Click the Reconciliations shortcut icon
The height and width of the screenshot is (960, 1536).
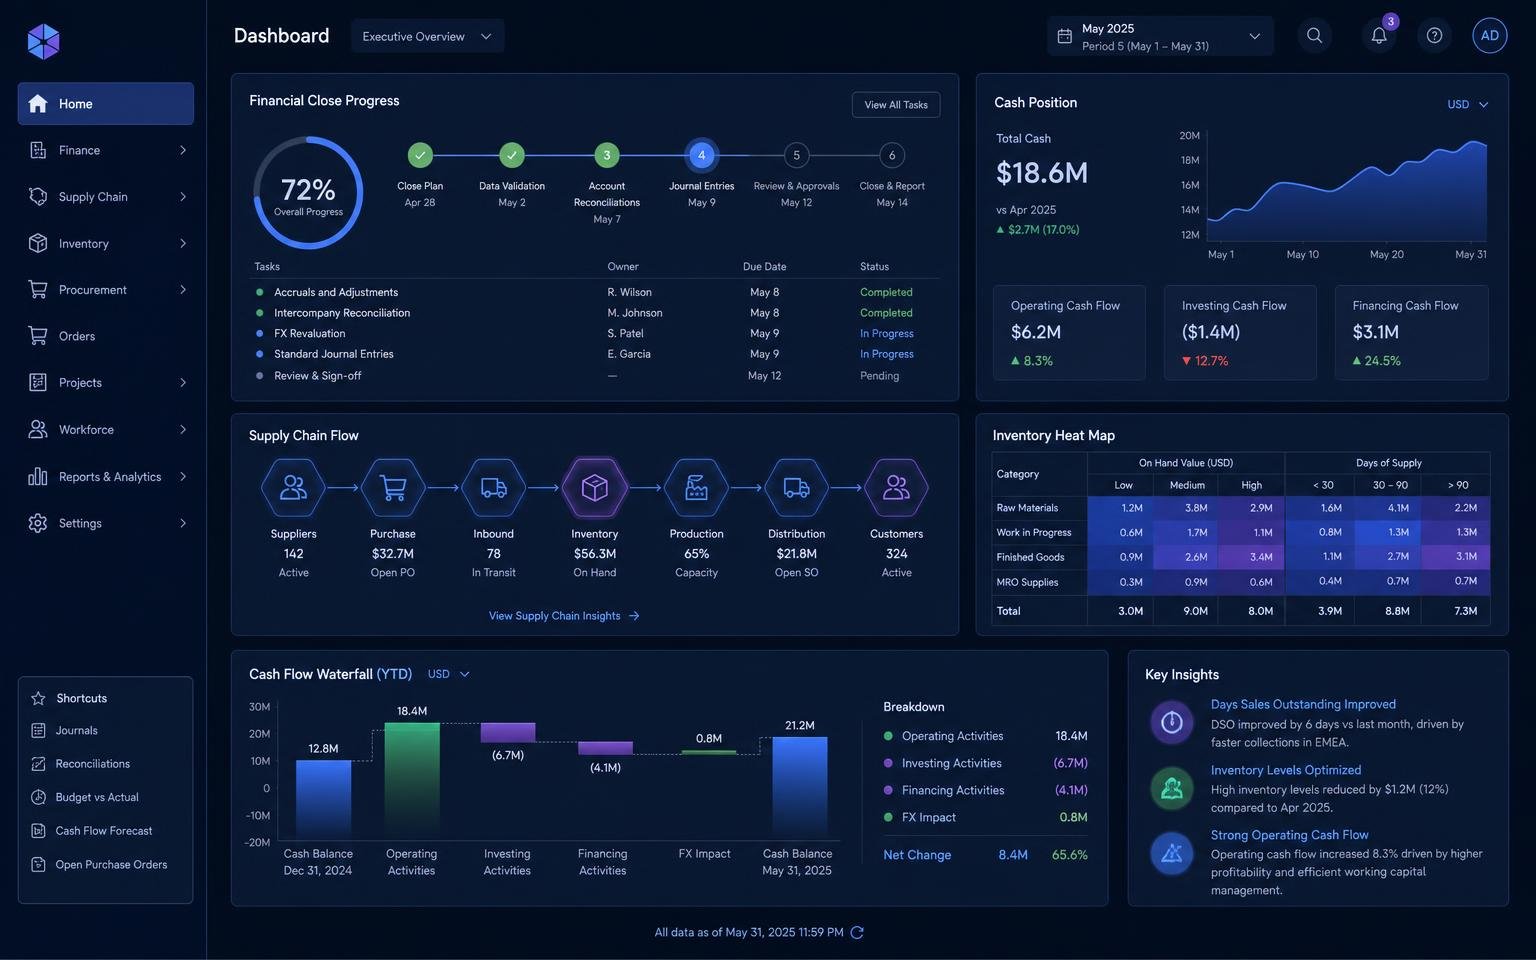click(x=38, y=764)
